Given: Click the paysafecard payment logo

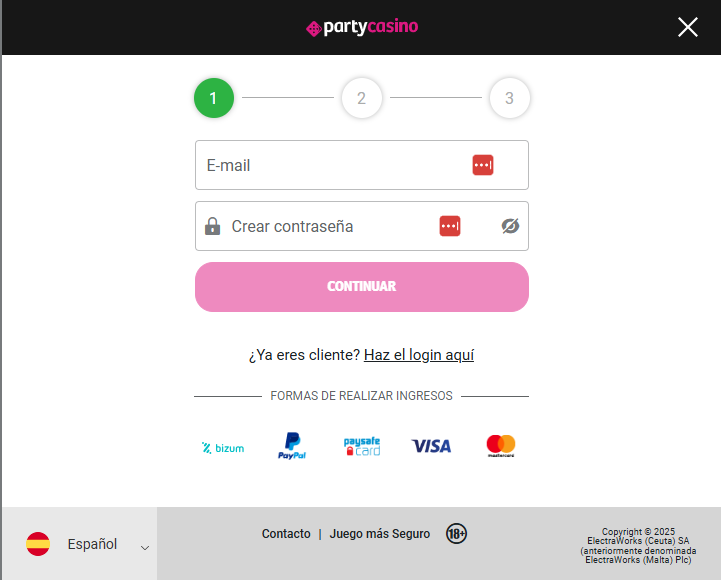Looking at the screenshot, I should [362, 446].
